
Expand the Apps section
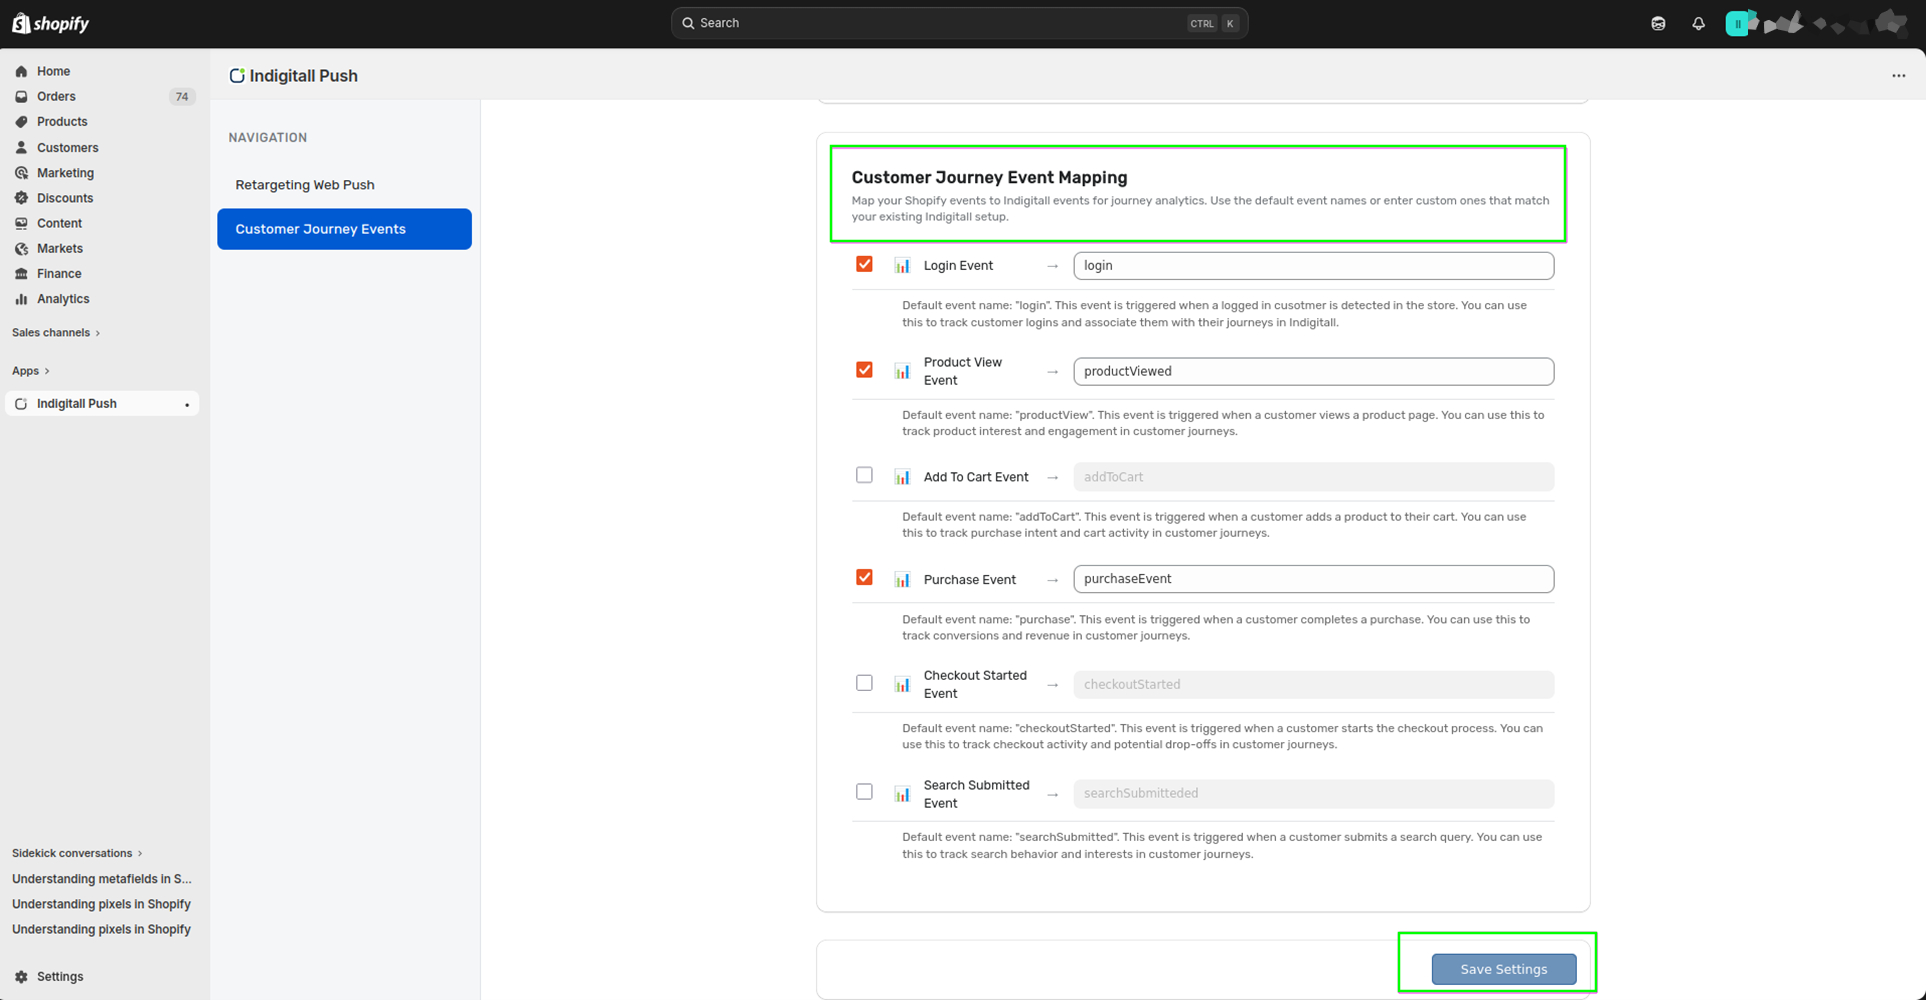coord(31,371)
